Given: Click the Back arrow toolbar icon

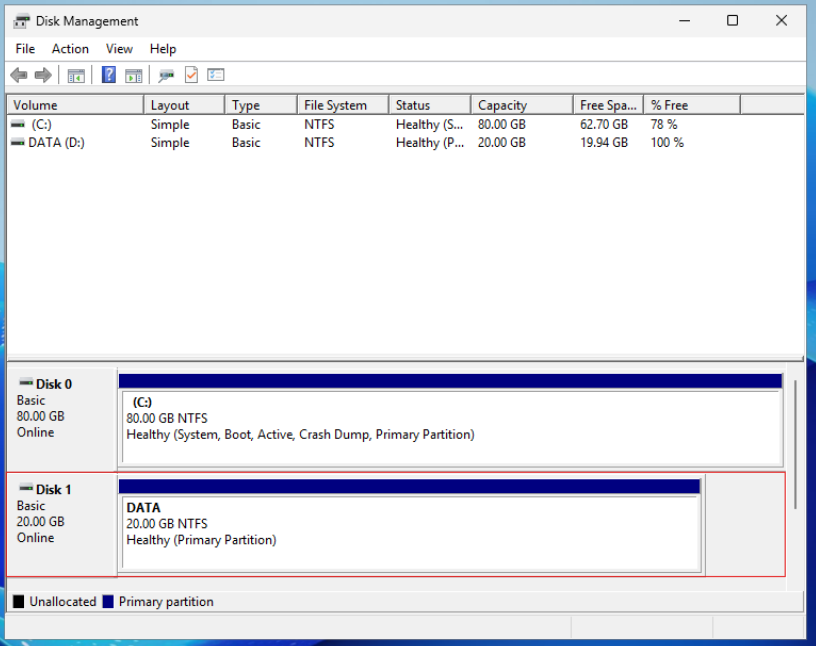Looking at the screenshot, I should pos(19,75).
